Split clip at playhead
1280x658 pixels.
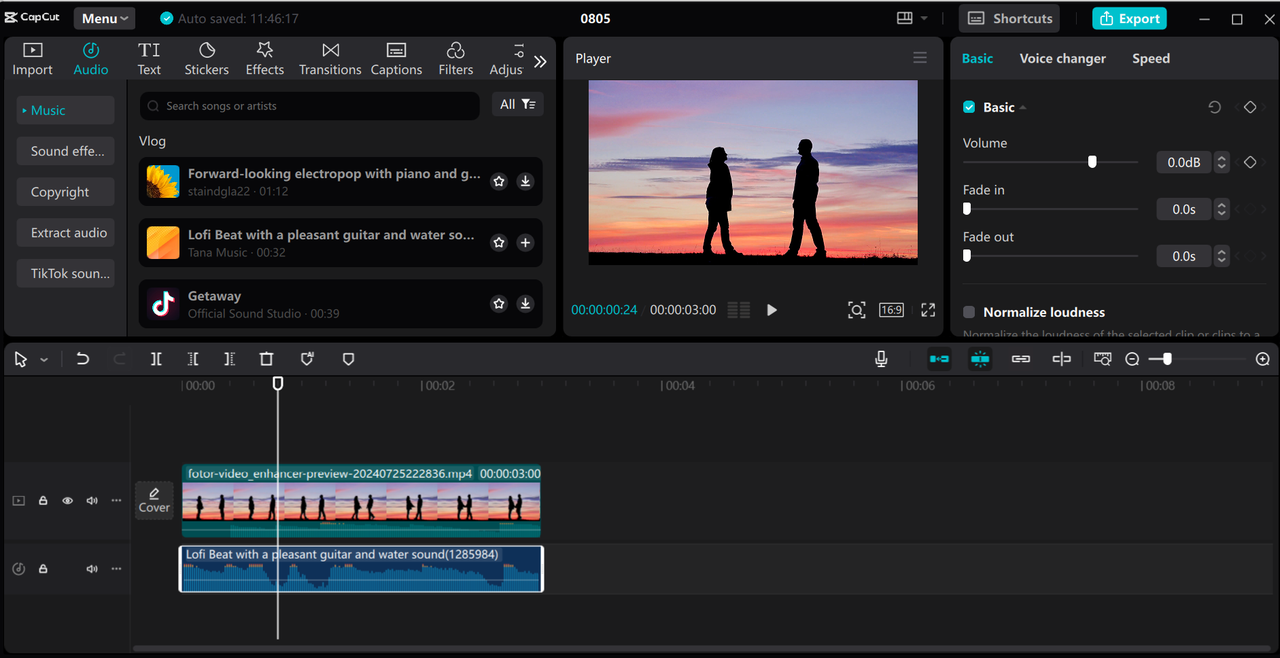pos(156,359)
